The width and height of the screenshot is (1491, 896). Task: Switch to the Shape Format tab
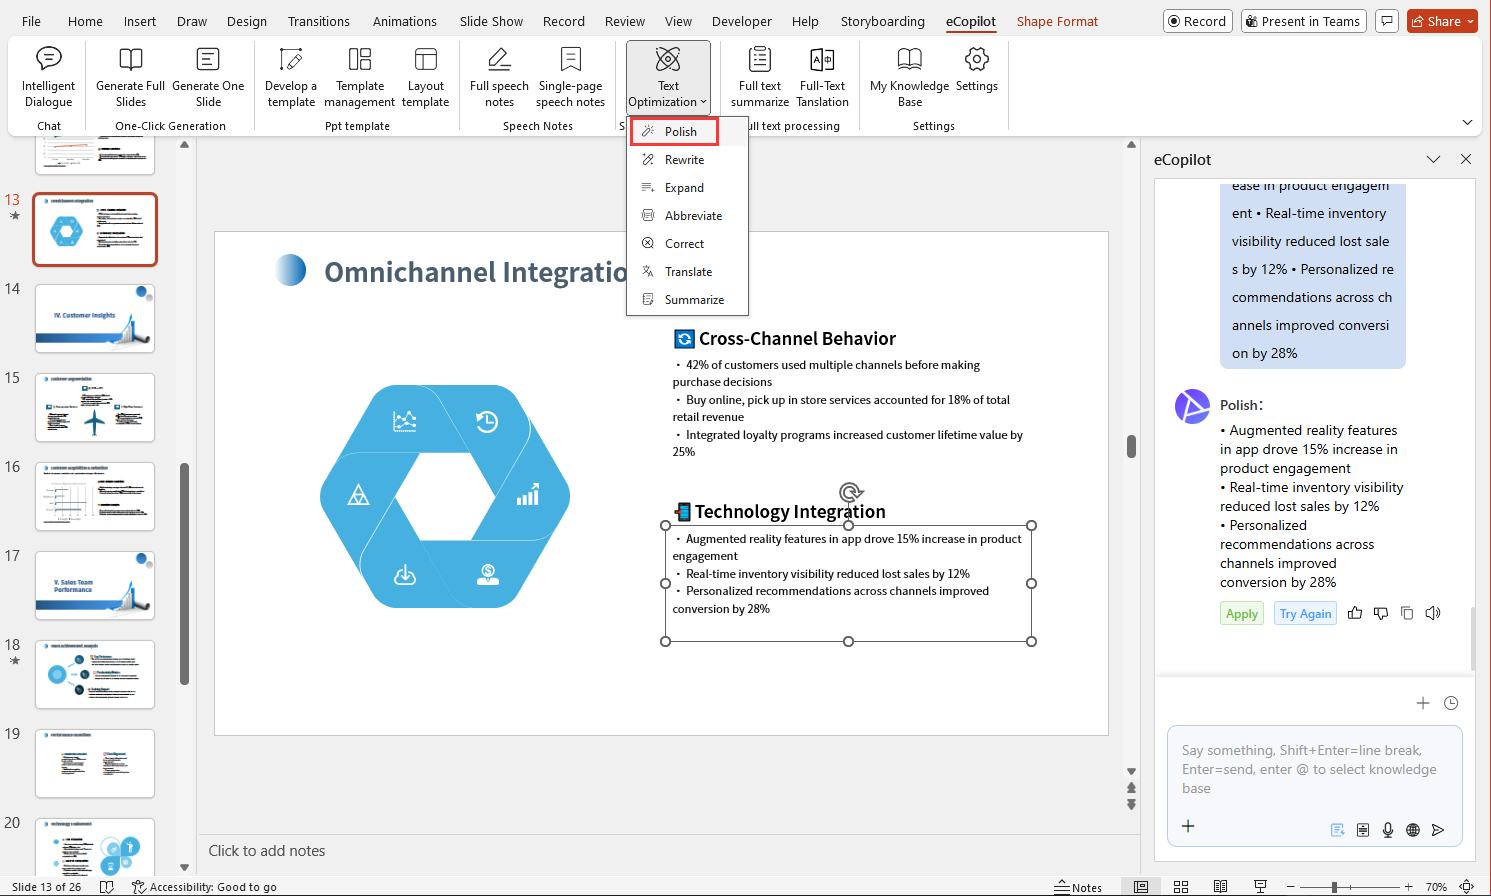1057,21
